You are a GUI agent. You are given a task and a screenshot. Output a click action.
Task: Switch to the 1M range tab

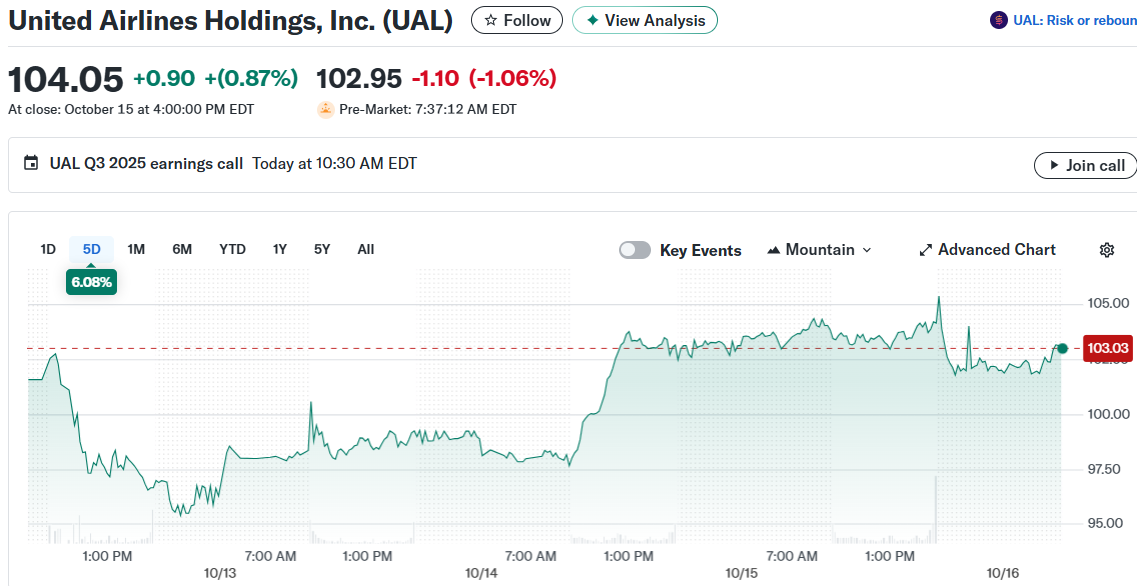(136, 249)
